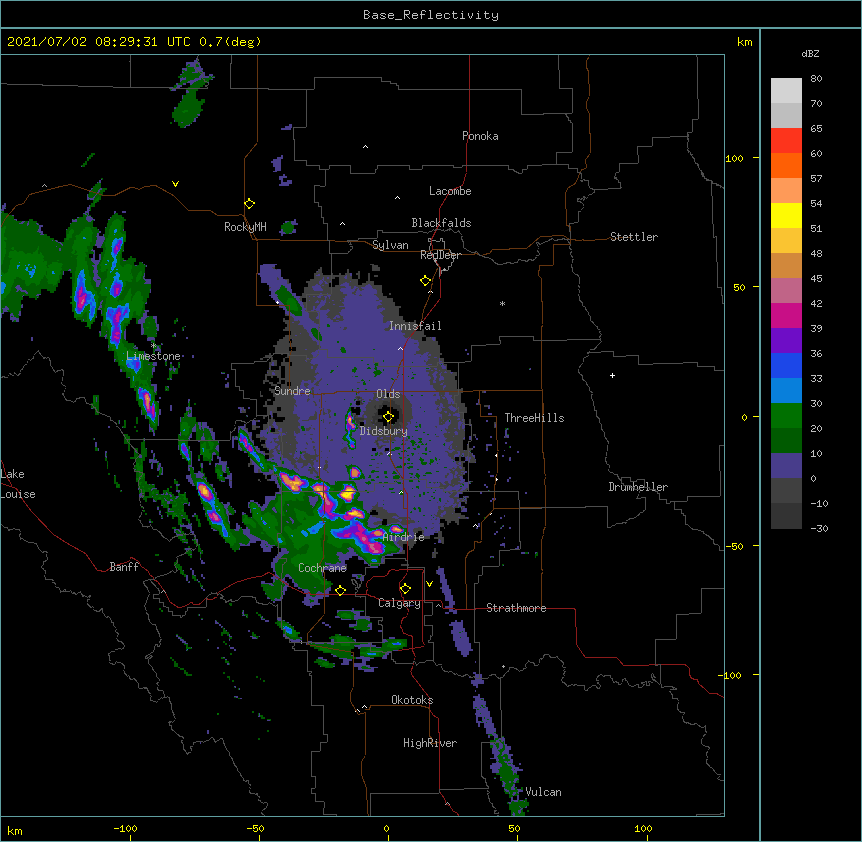Click the white plus marker east of ThreeHills
The height and width of the screenshot is (842, 862).
[612, 375]
